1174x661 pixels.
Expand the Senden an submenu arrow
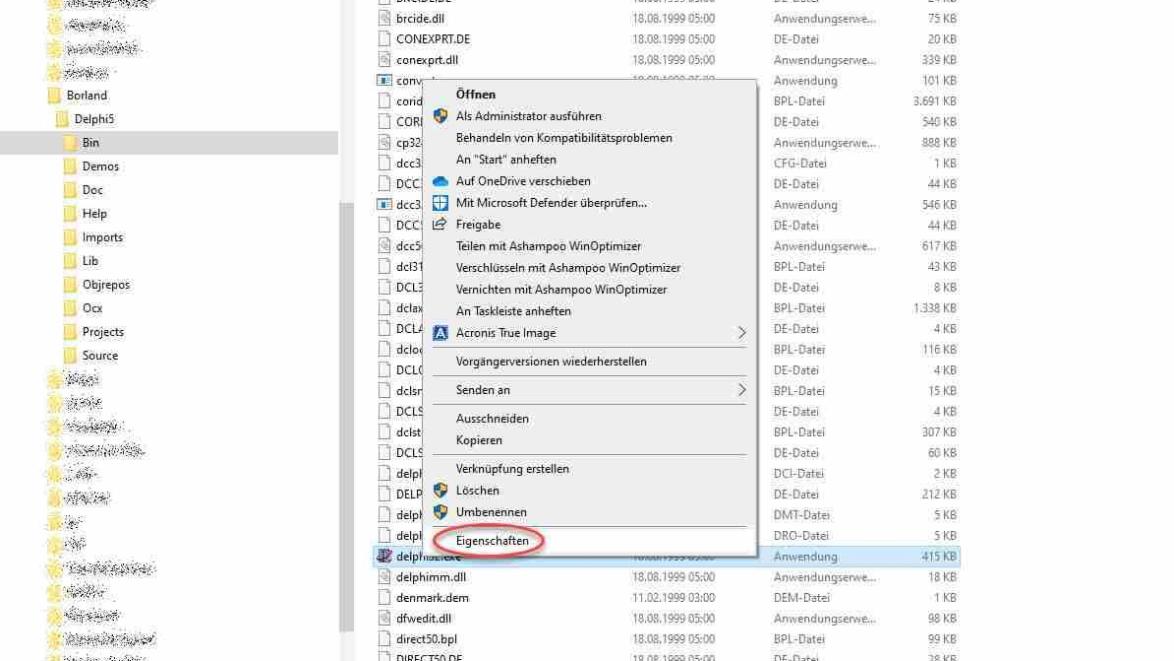coord(741,390)
